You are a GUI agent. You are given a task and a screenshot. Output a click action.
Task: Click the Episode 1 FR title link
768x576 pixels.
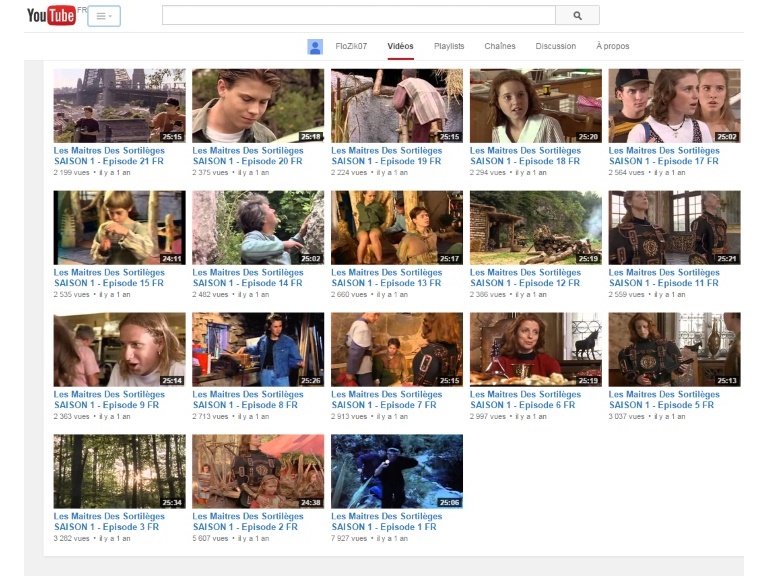tap(386, 522)
